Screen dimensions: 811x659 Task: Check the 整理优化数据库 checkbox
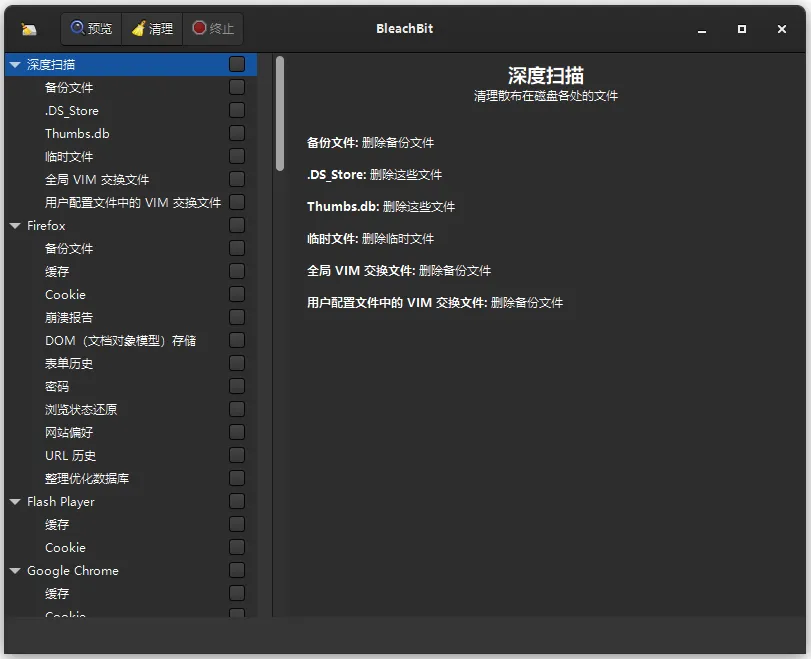click(237, 478)
